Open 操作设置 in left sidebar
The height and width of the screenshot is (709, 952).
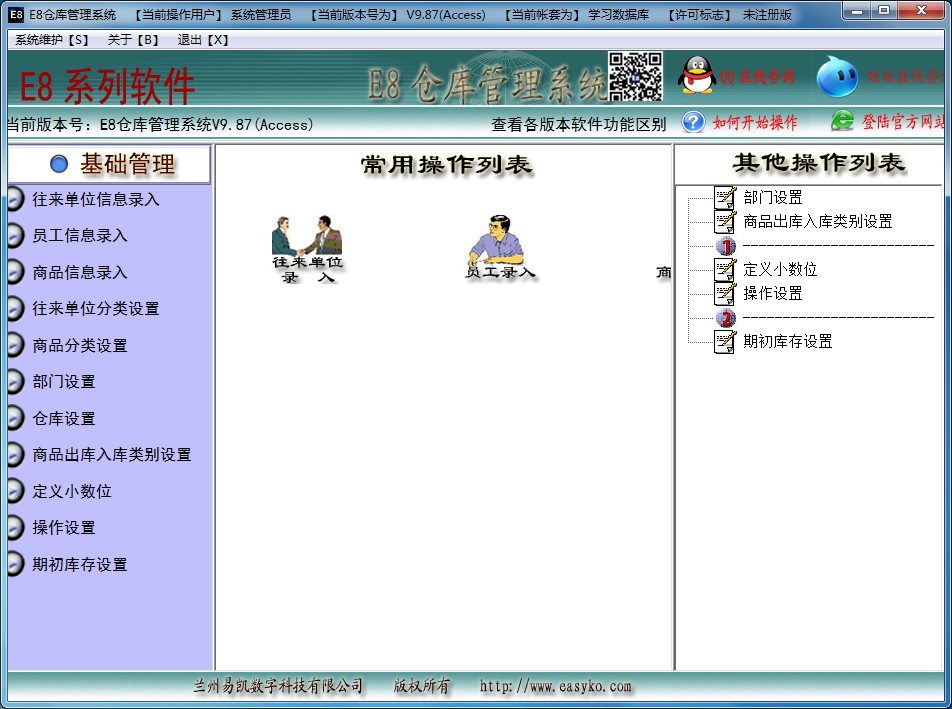tap(64, 528)
